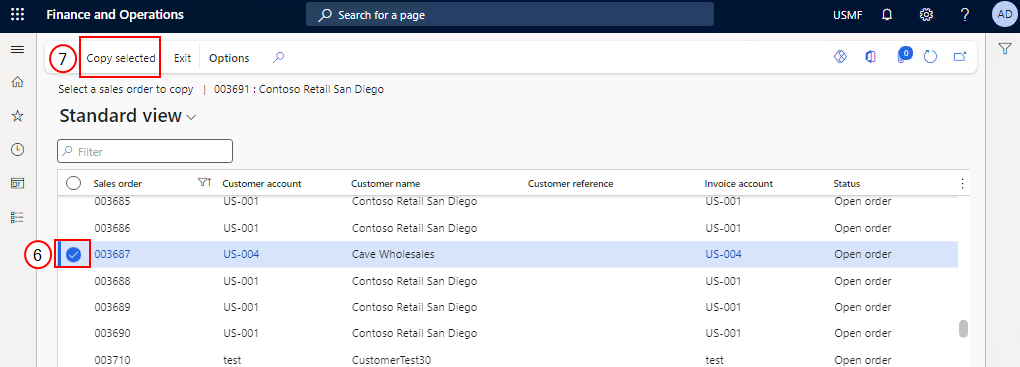Viewport: 1020px width, 367px height.
Task: Expand the navigation pane hamburger menu
Action: tap(18, 49)
